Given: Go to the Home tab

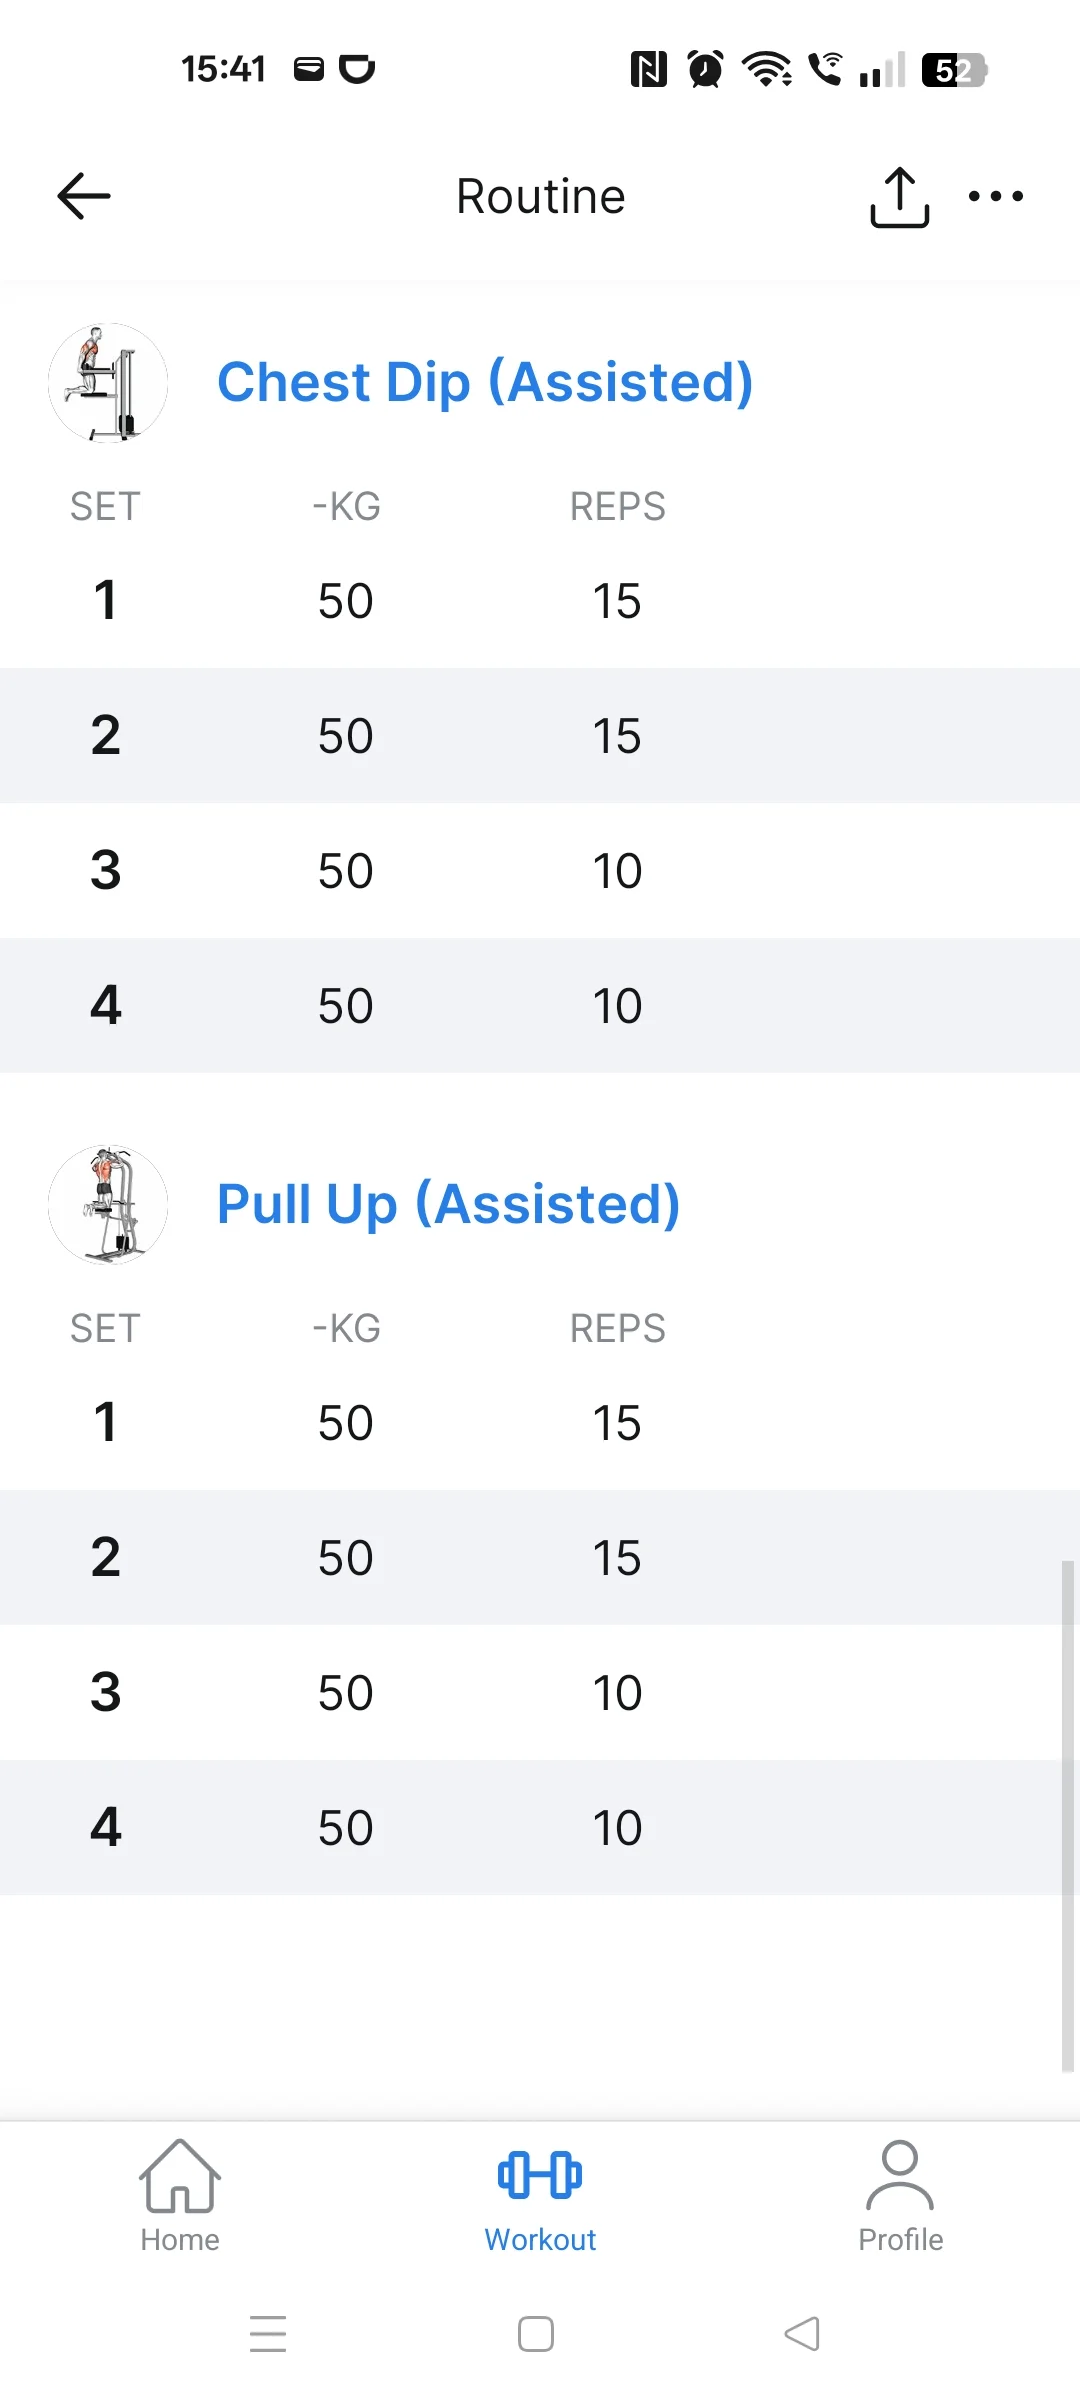Looking at the screenshot, I should [180, 2196].
